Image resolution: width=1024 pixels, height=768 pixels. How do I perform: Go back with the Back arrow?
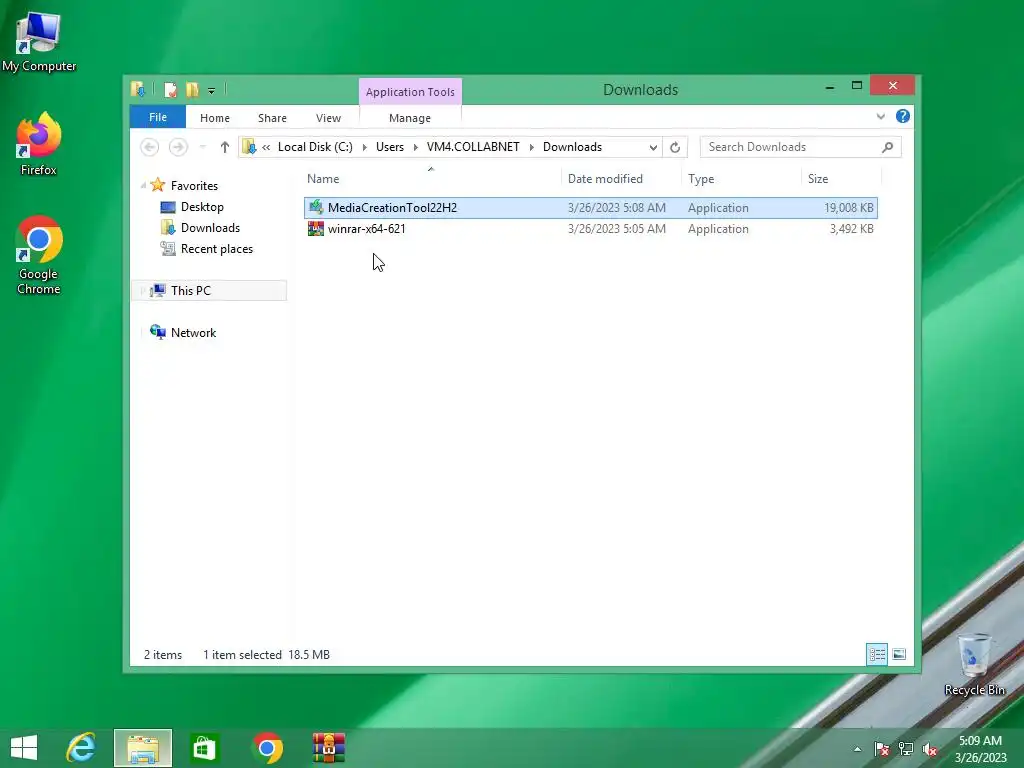click(x=150, y=147)
